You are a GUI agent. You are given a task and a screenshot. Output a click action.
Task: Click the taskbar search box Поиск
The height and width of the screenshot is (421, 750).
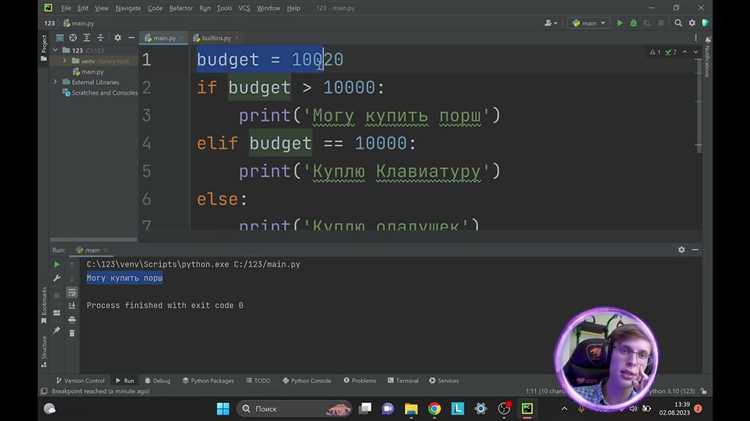click(294, 409)
